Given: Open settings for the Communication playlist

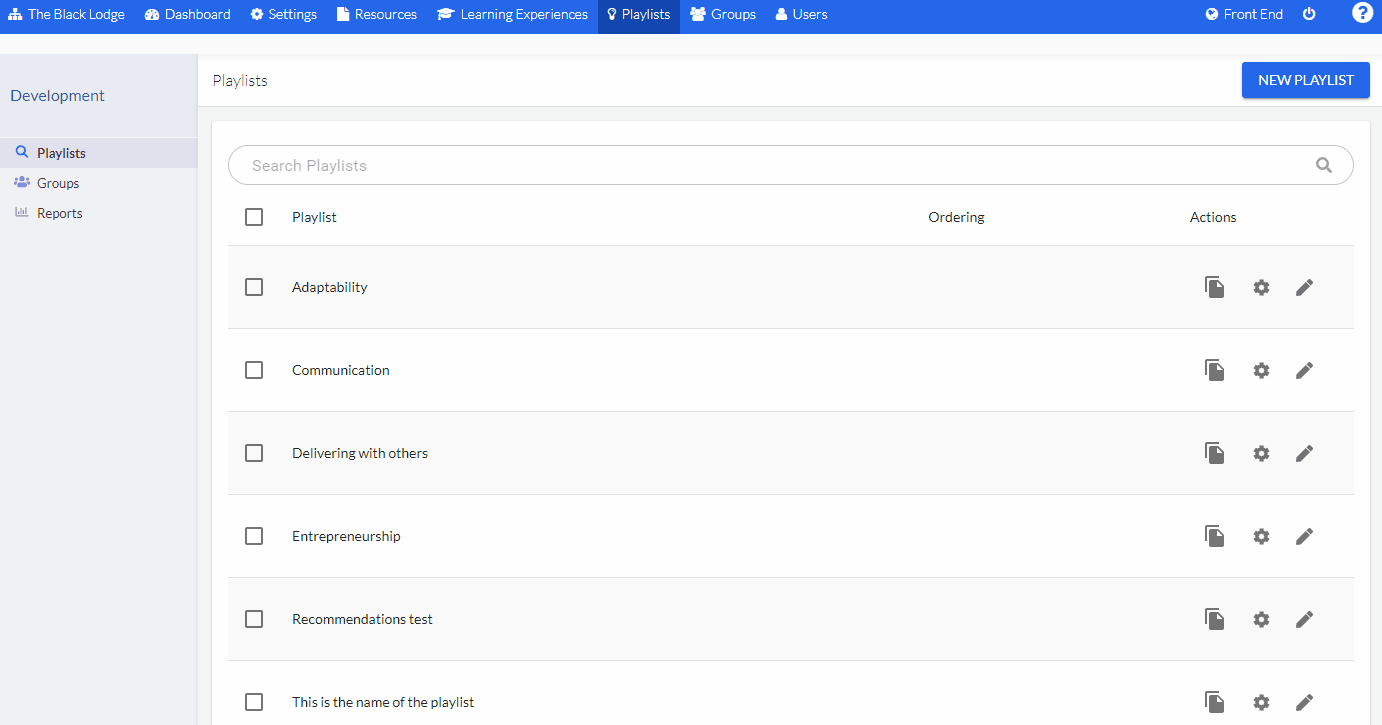Looking at the screenshot, I should point(1261,370).
